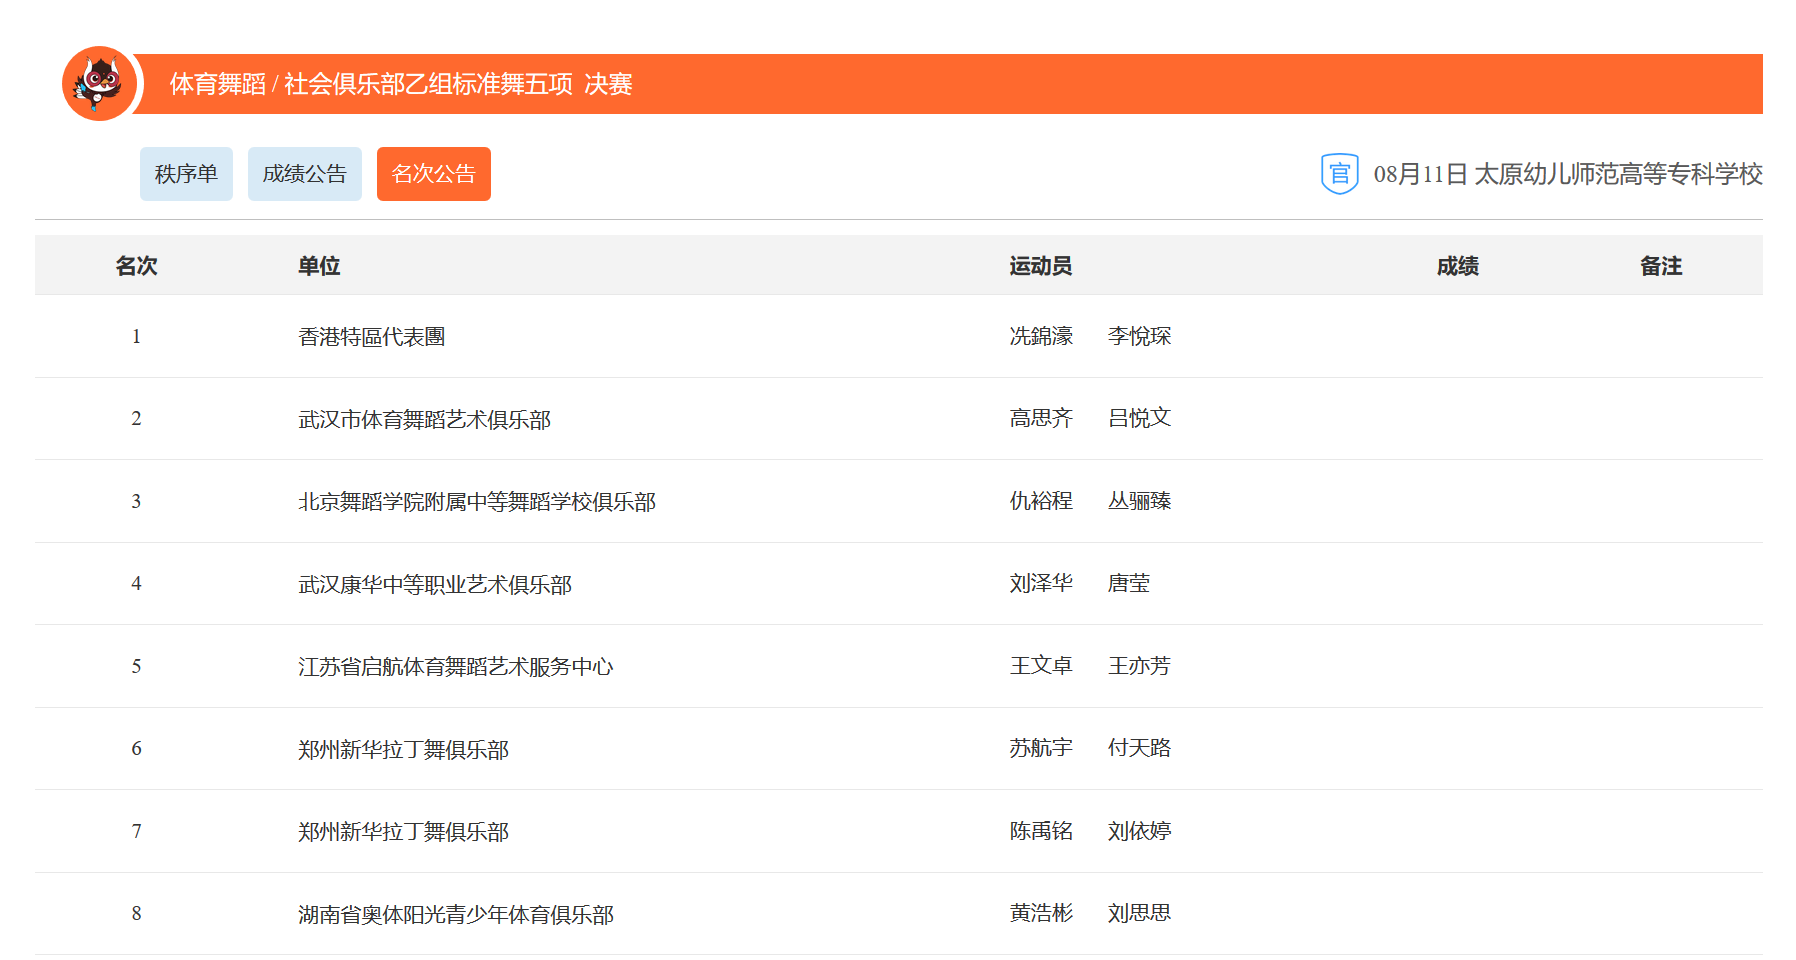Select athlete 冼錦濠
The height and width of the screenshot is (960, 1796).
(x=1041, y=336)
